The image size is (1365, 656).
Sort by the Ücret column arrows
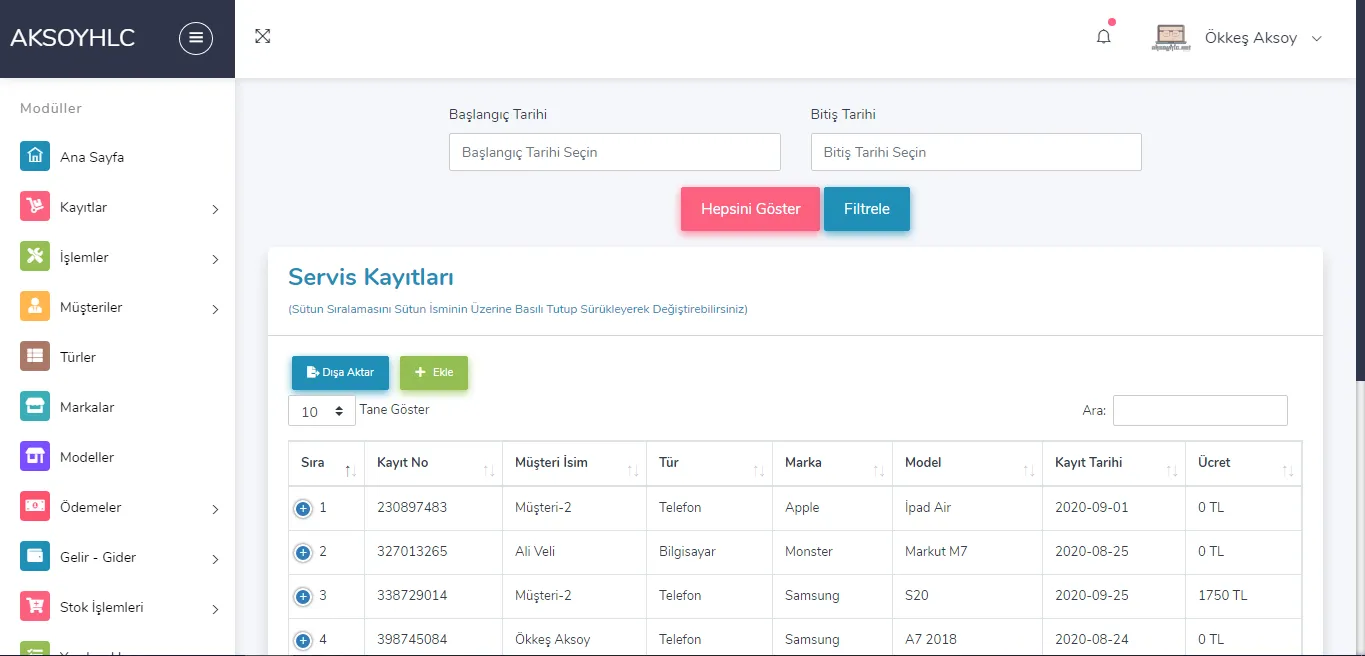point(1288,470)
